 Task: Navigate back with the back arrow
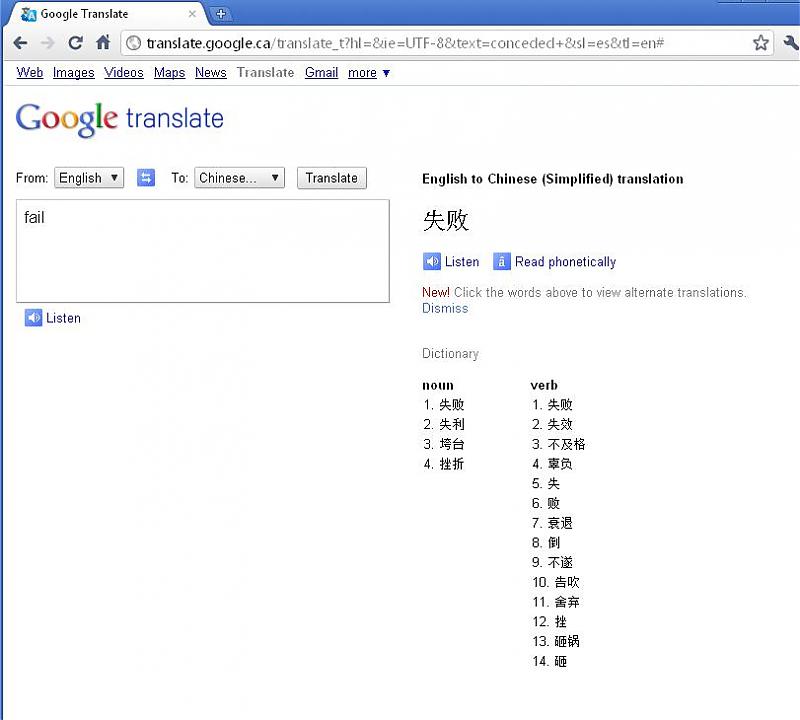point(20,43)
